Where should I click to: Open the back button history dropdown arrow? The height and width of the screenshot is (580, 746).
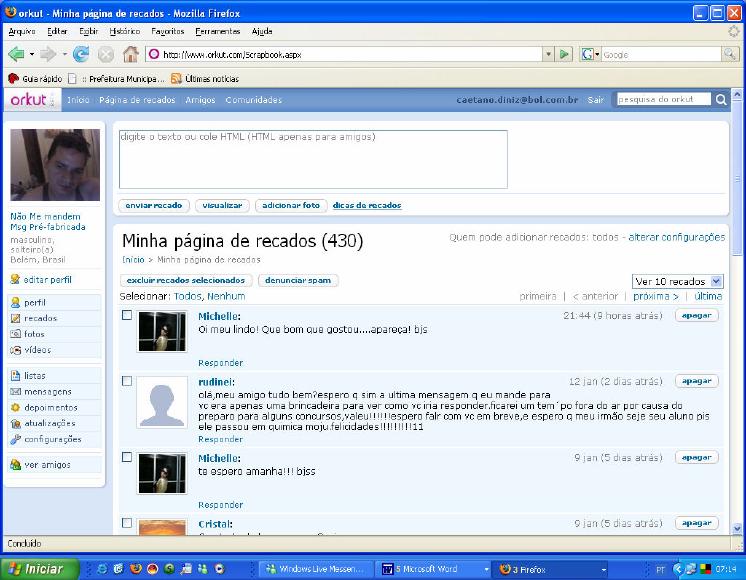pyautogui.click(x=32, y=54)
